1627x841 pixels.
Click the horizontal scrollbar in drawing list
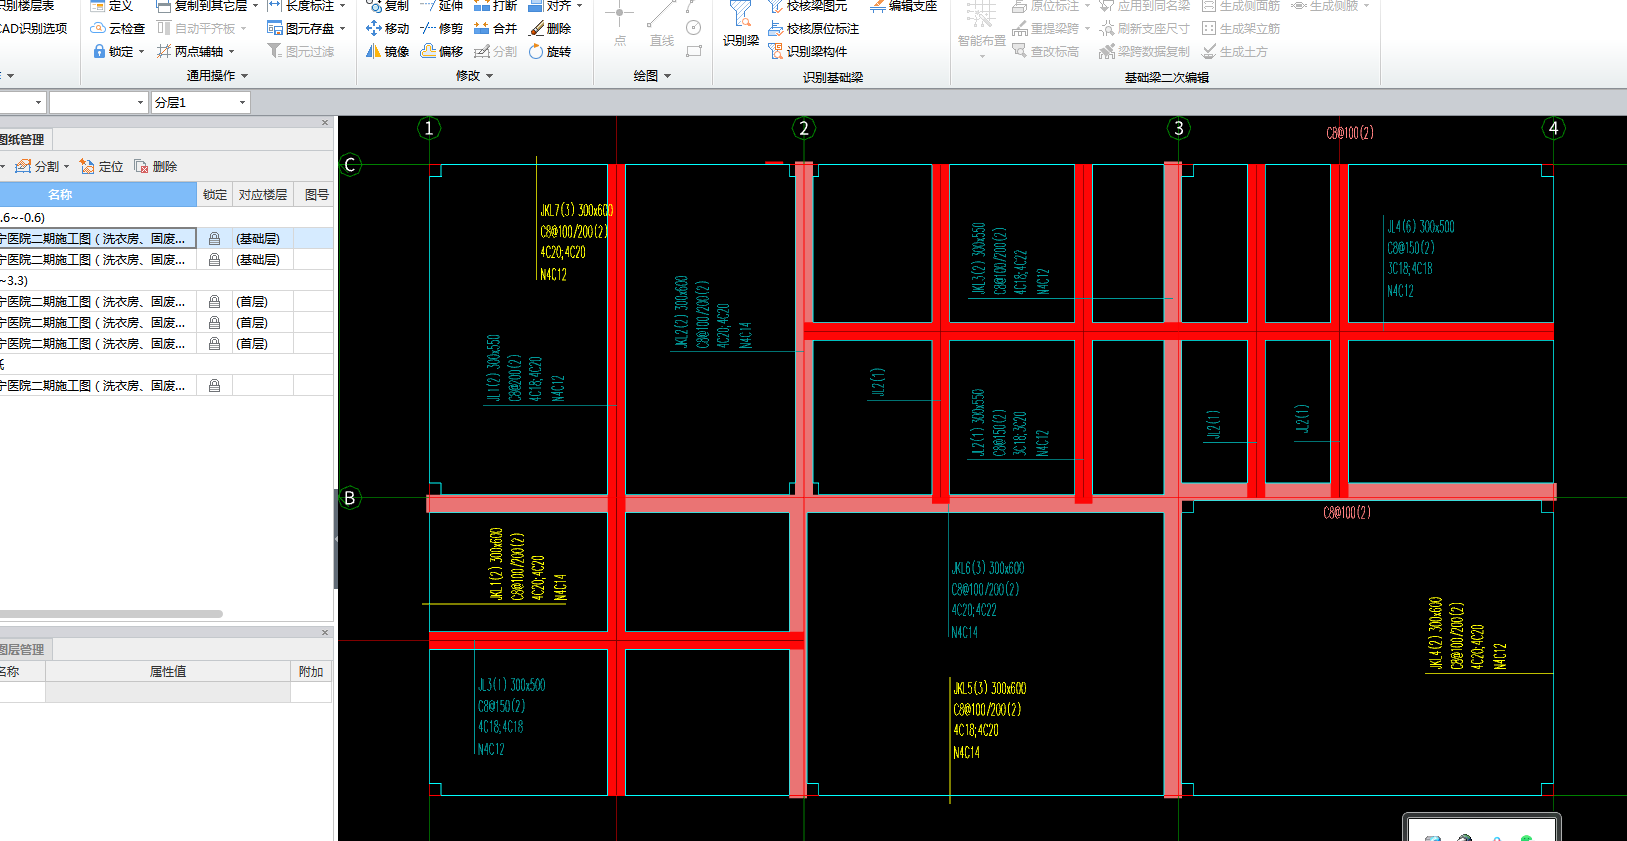[x=110, y=614]
